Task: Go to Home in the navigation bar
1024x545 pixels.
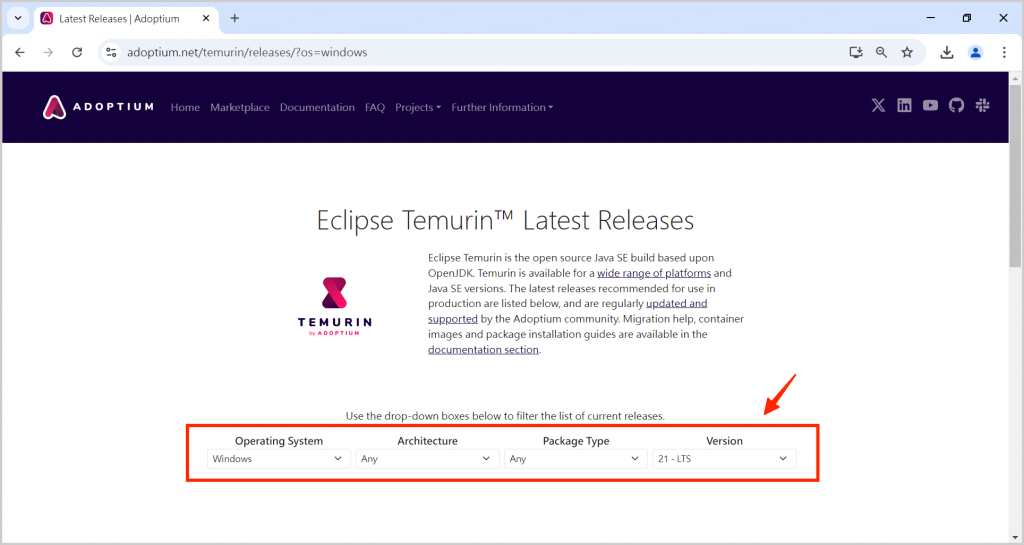Action: [x=185, y=107]
